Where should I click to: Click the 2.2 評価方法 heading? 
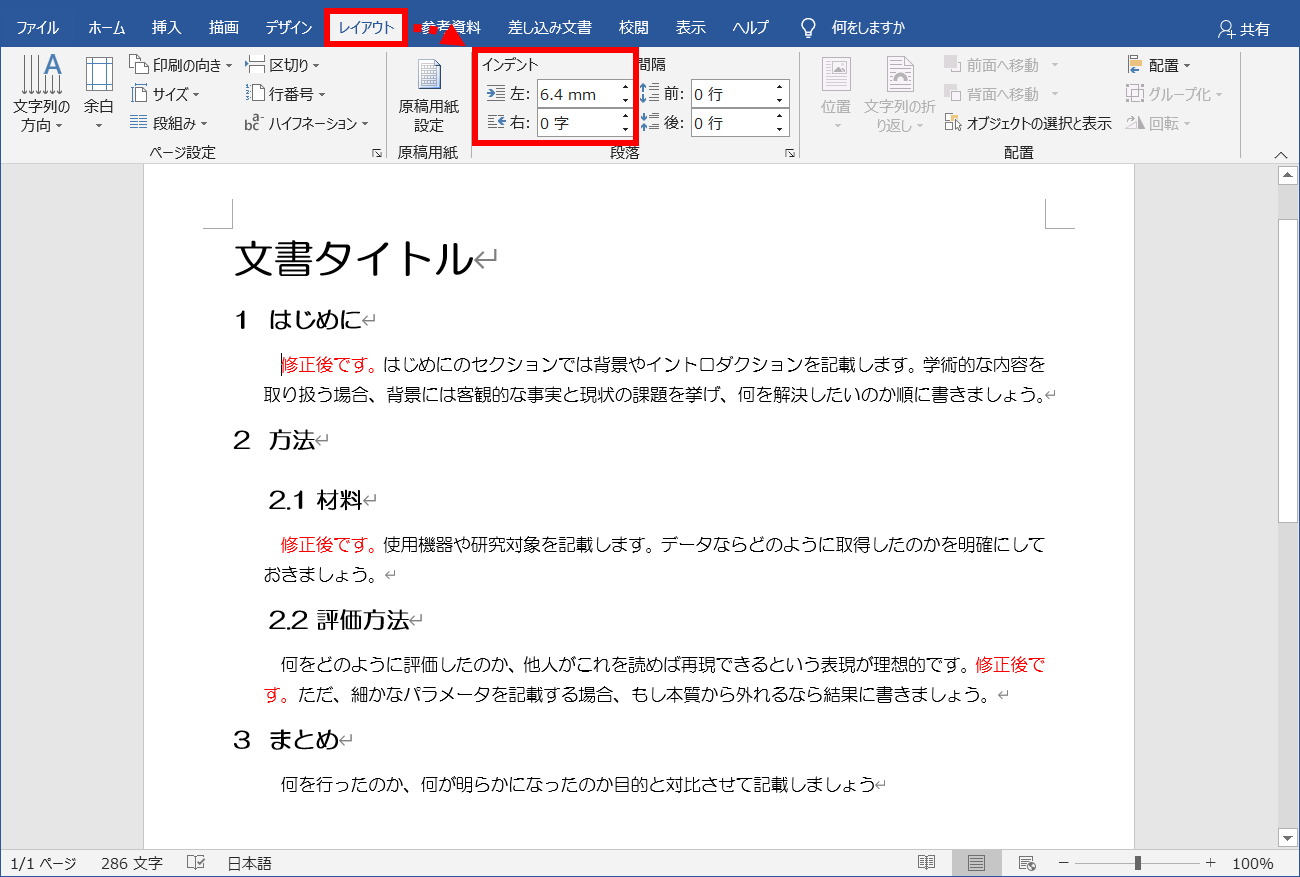point(339,620)
